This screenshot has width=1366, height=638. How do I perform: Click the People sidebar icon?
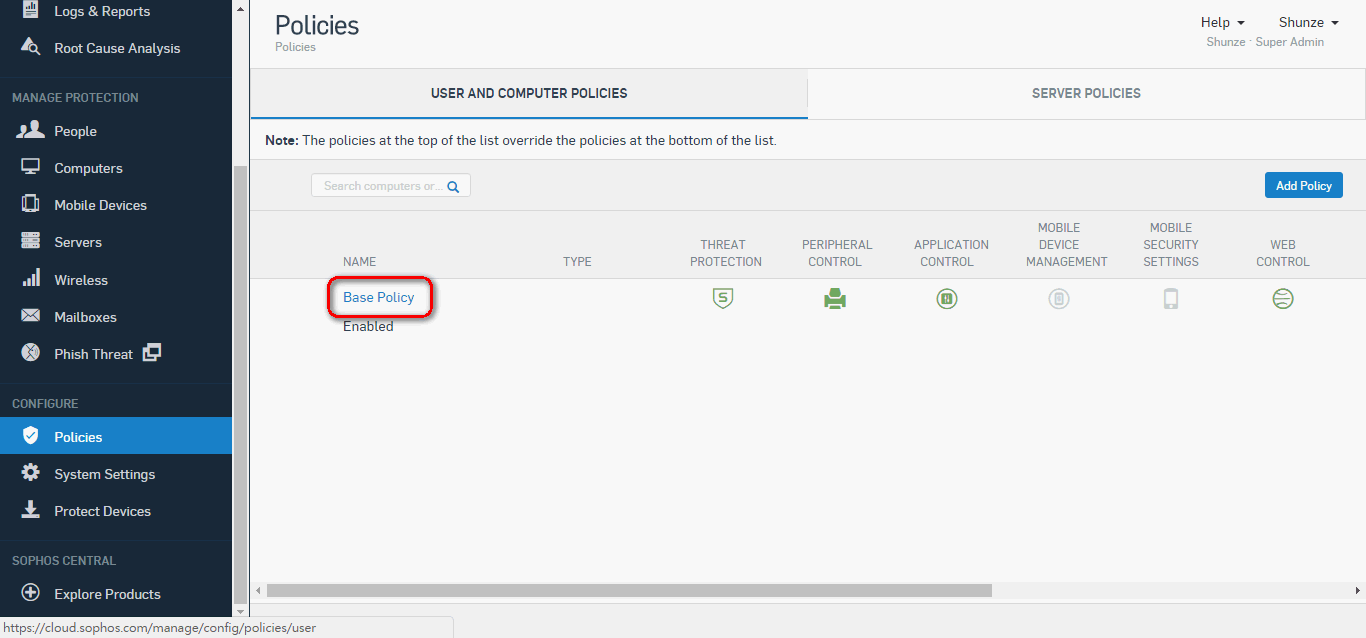coord(31,130)
